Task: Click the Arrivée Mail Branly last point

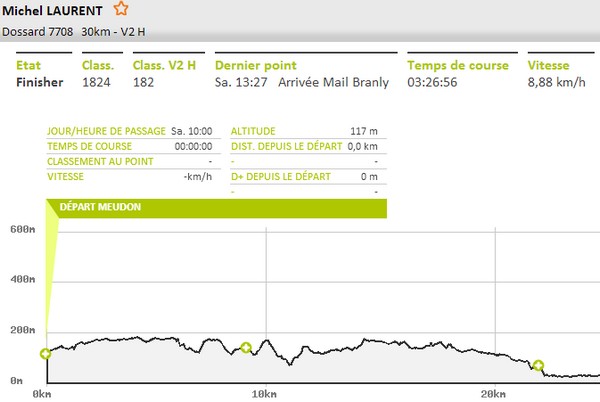Action: (333, 82)
